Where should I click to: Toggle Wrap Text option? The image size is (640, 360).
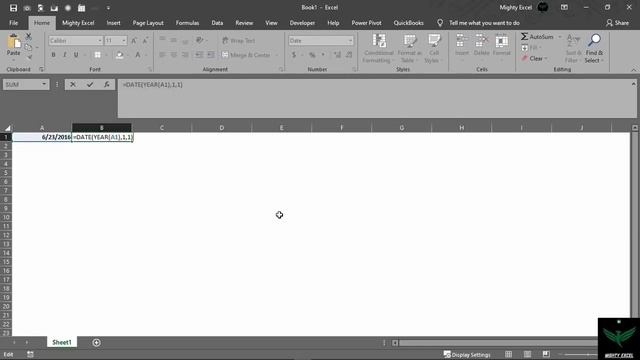click(239, 40)
